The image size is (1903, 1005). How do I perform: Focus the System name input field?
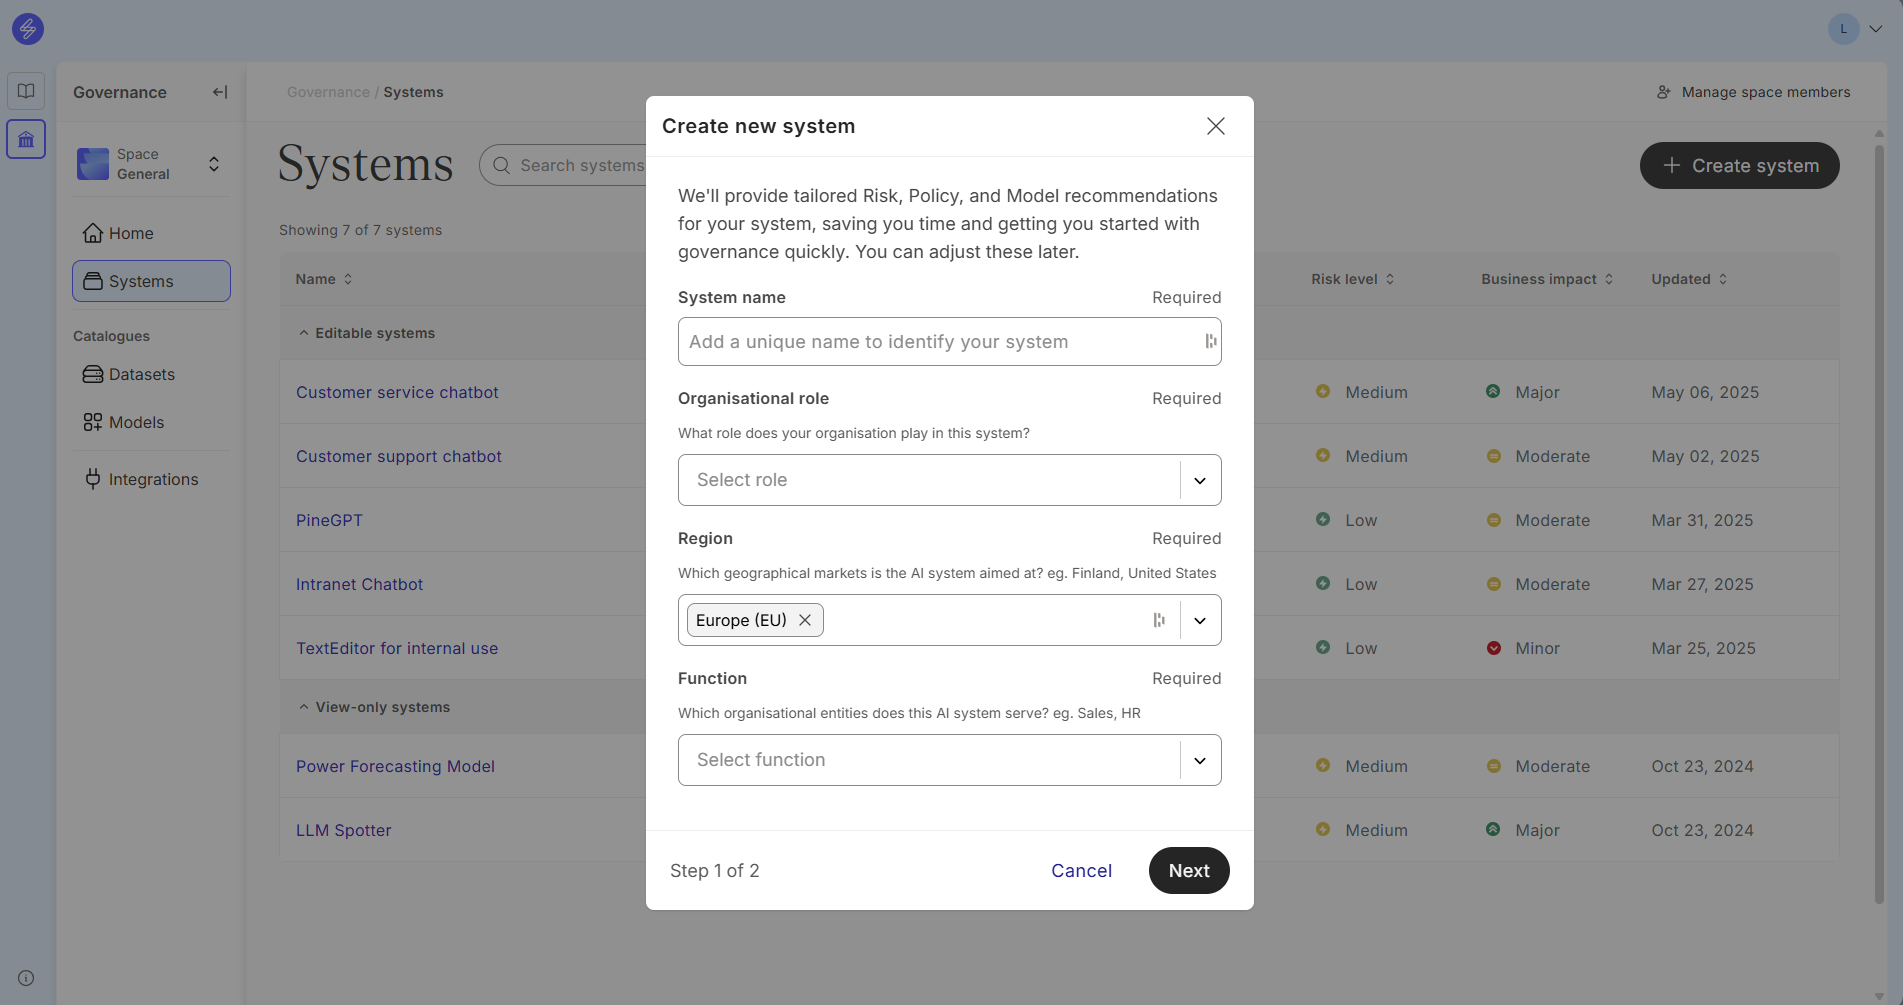(x=940, y=342)
